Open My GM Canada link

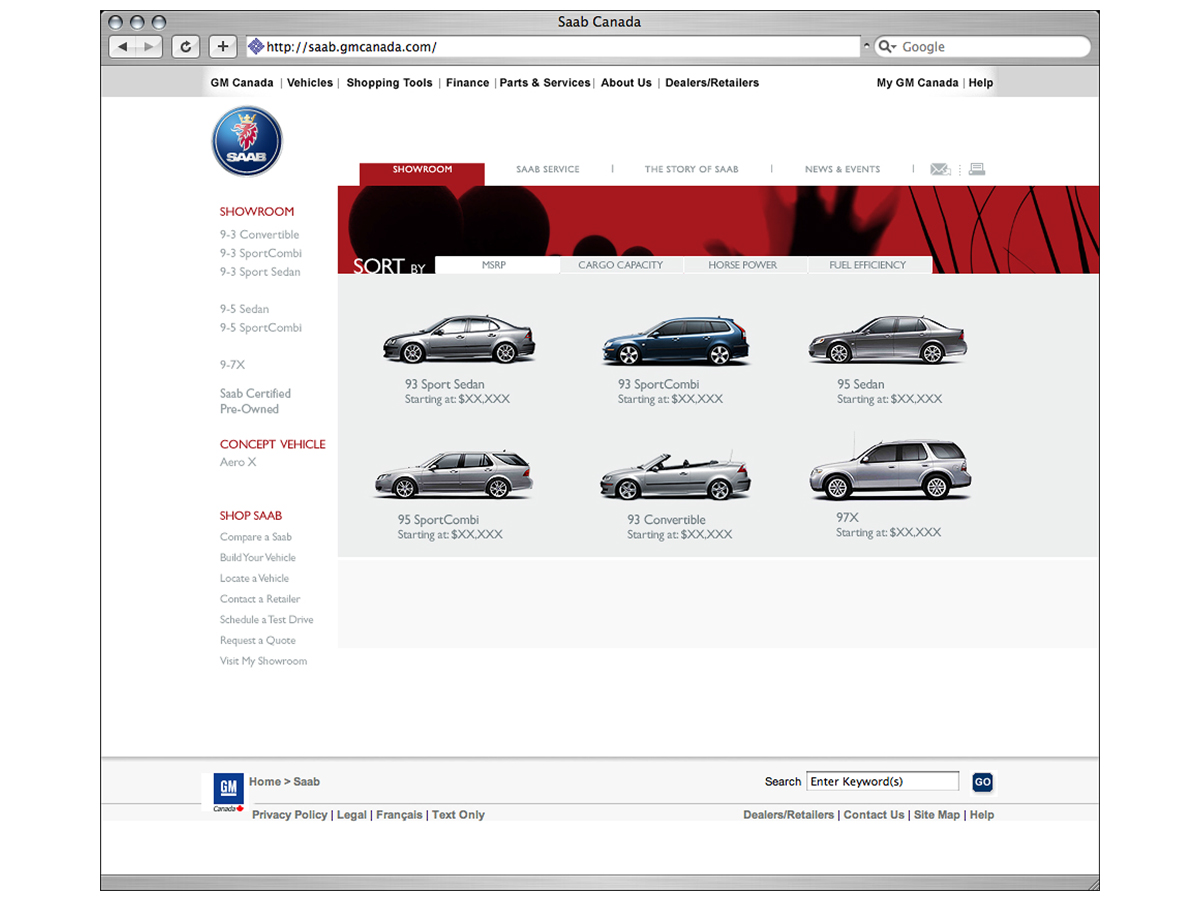point(917,83)
